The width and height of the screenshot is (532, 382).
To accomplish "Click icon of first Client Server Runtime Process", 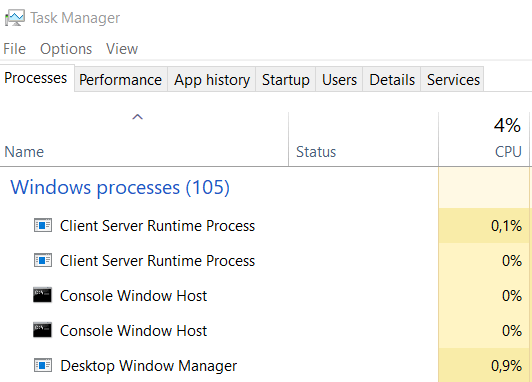I will click(x=43, y=225).
